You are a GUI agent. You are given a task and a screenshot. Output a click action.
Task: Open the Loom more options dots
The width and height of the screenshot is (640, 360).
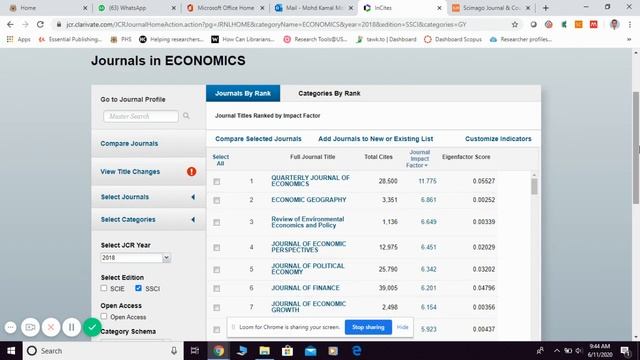(11, 327)
